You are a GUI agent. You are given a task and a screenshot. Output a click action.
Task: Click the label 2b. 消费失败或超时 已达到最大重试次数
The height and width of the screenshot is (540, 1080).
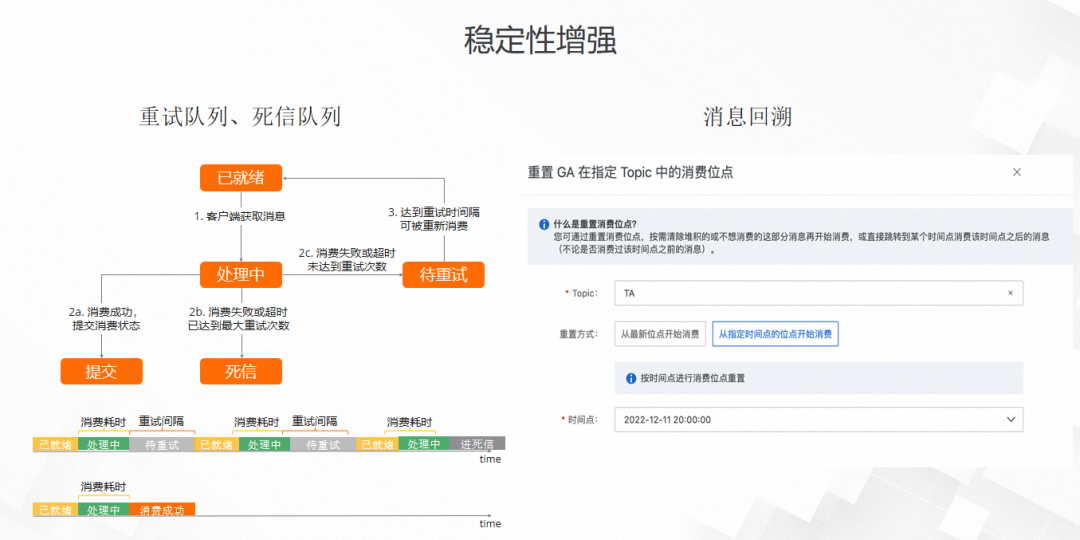[x=238, y=318]
